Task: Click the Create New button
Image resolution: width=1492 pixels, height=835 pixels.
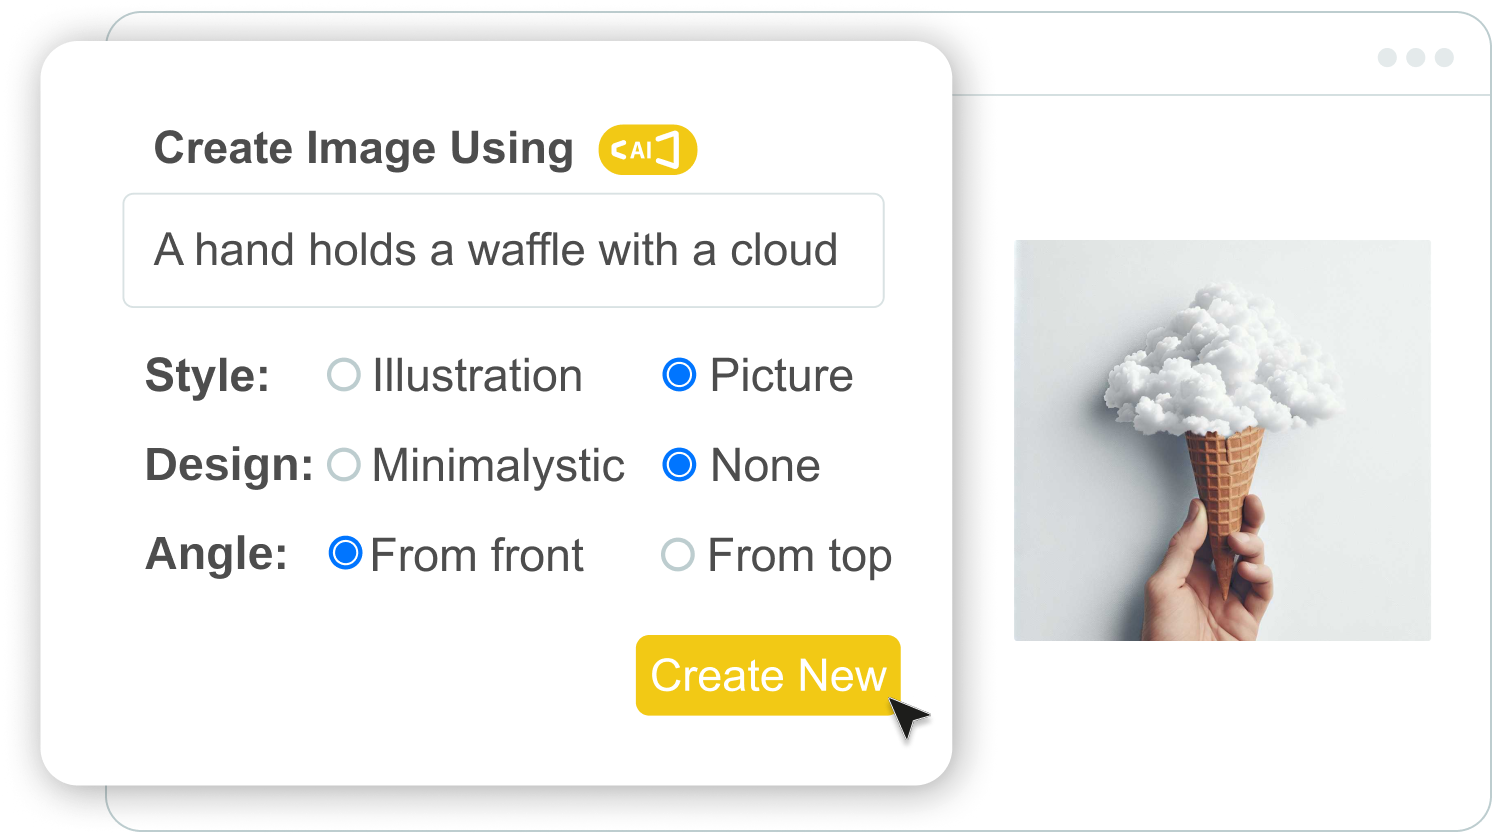Action: (768, 675)
